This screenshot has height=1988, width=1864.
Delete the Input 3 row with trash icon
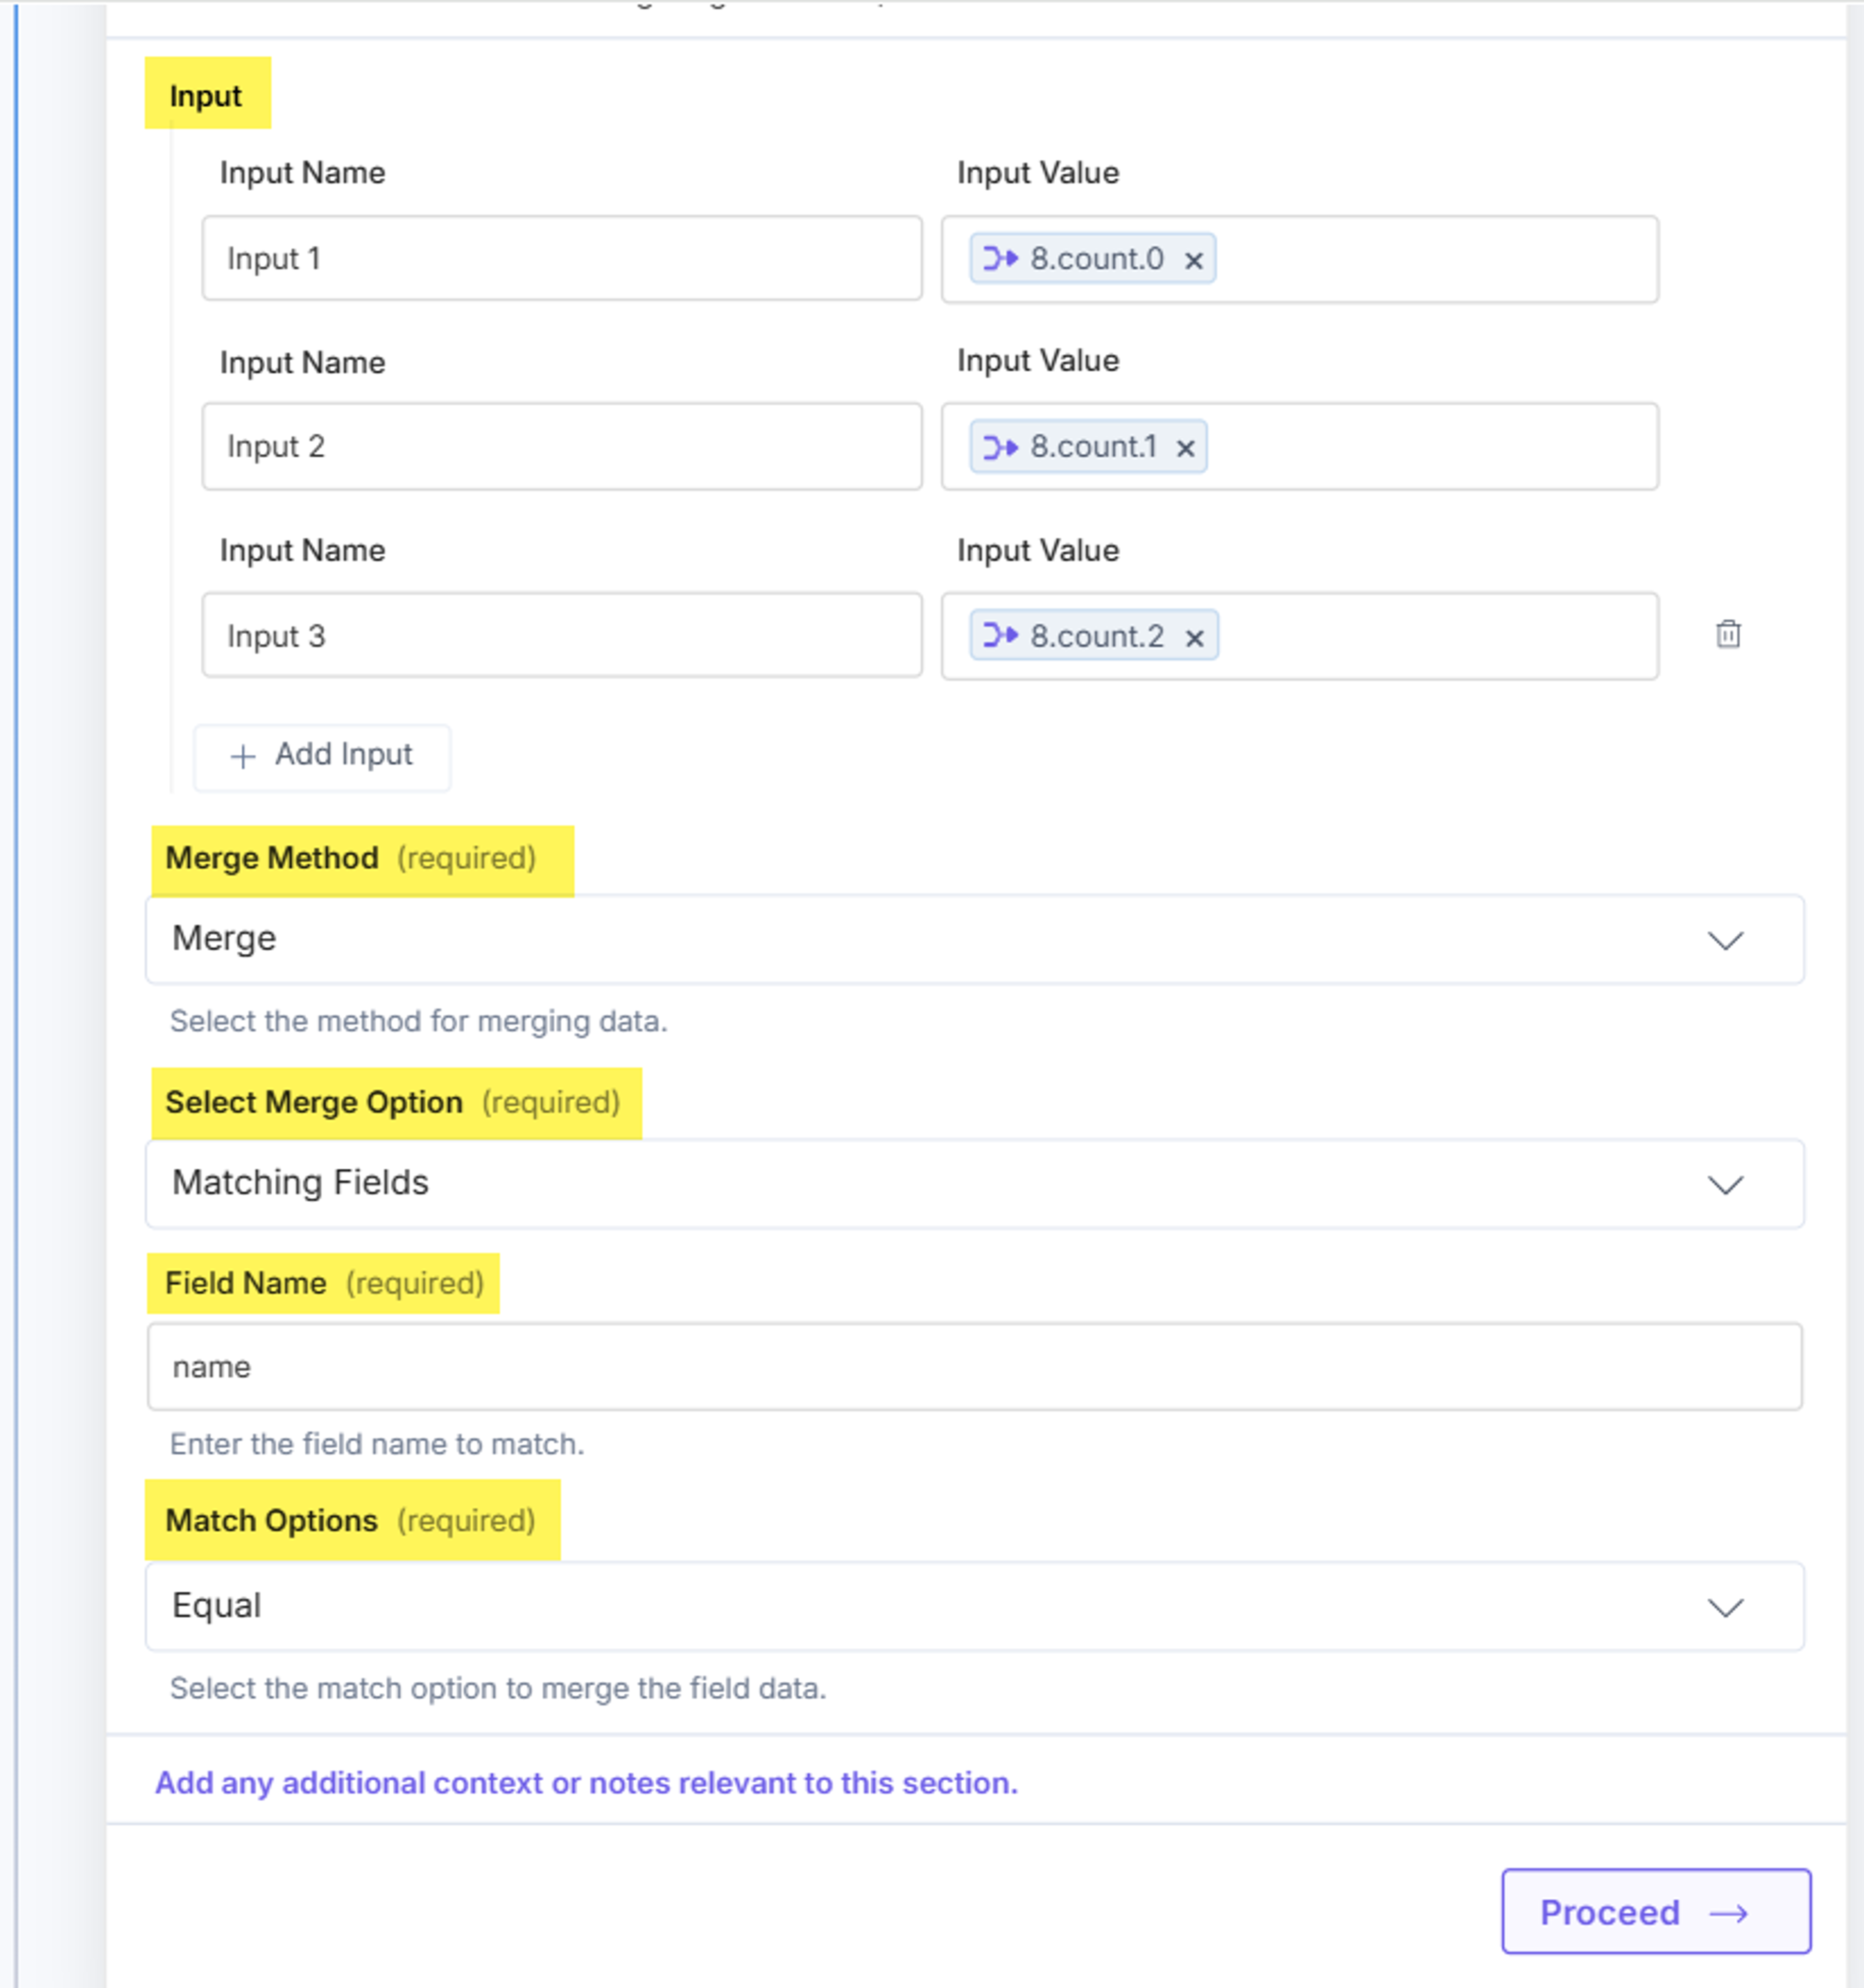pos(1728,634)
